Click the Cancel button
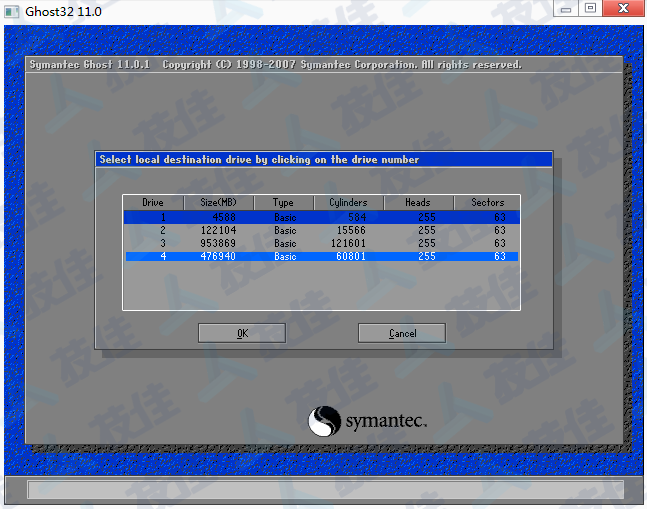Viewport: 647px width, 509px height. coord(402,333)
